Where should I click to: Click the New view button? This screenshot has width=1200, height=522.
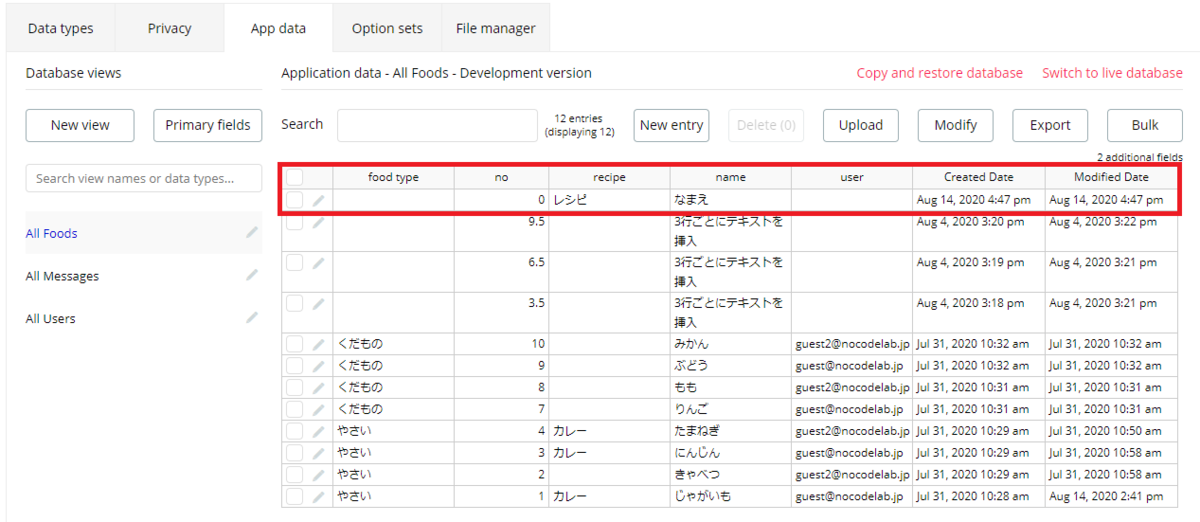pos(80,125)
